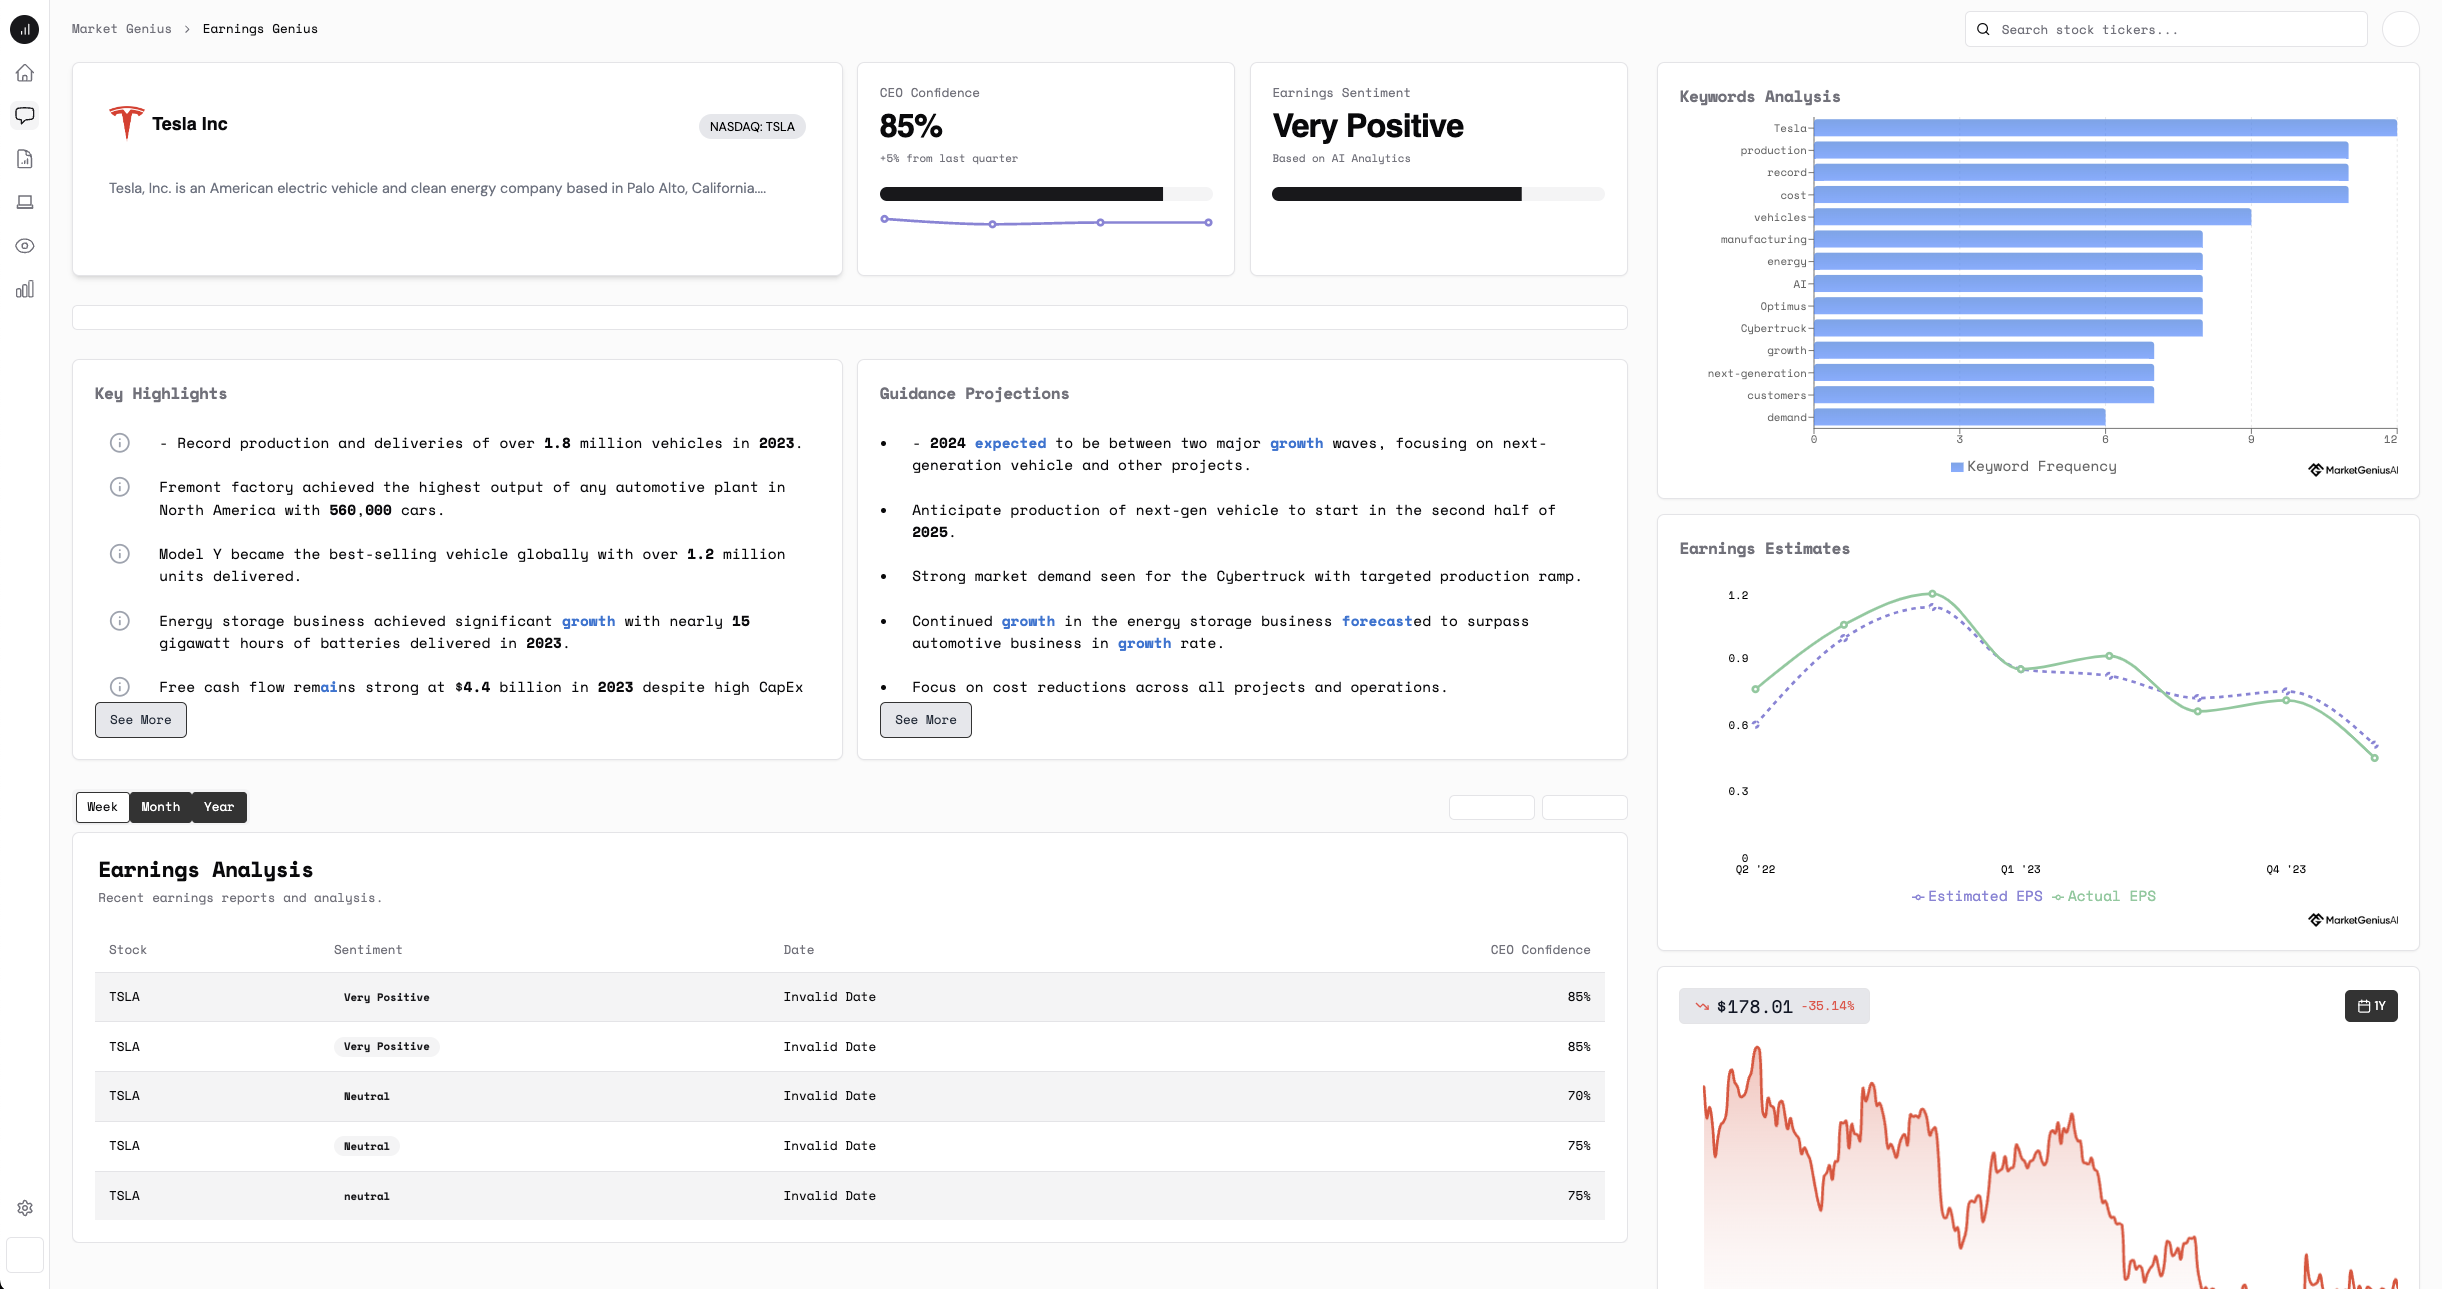Screen dimensions: 2442x1289
Task: Open the eye watchlist sidebar icon
Action: tap(25, 246)
